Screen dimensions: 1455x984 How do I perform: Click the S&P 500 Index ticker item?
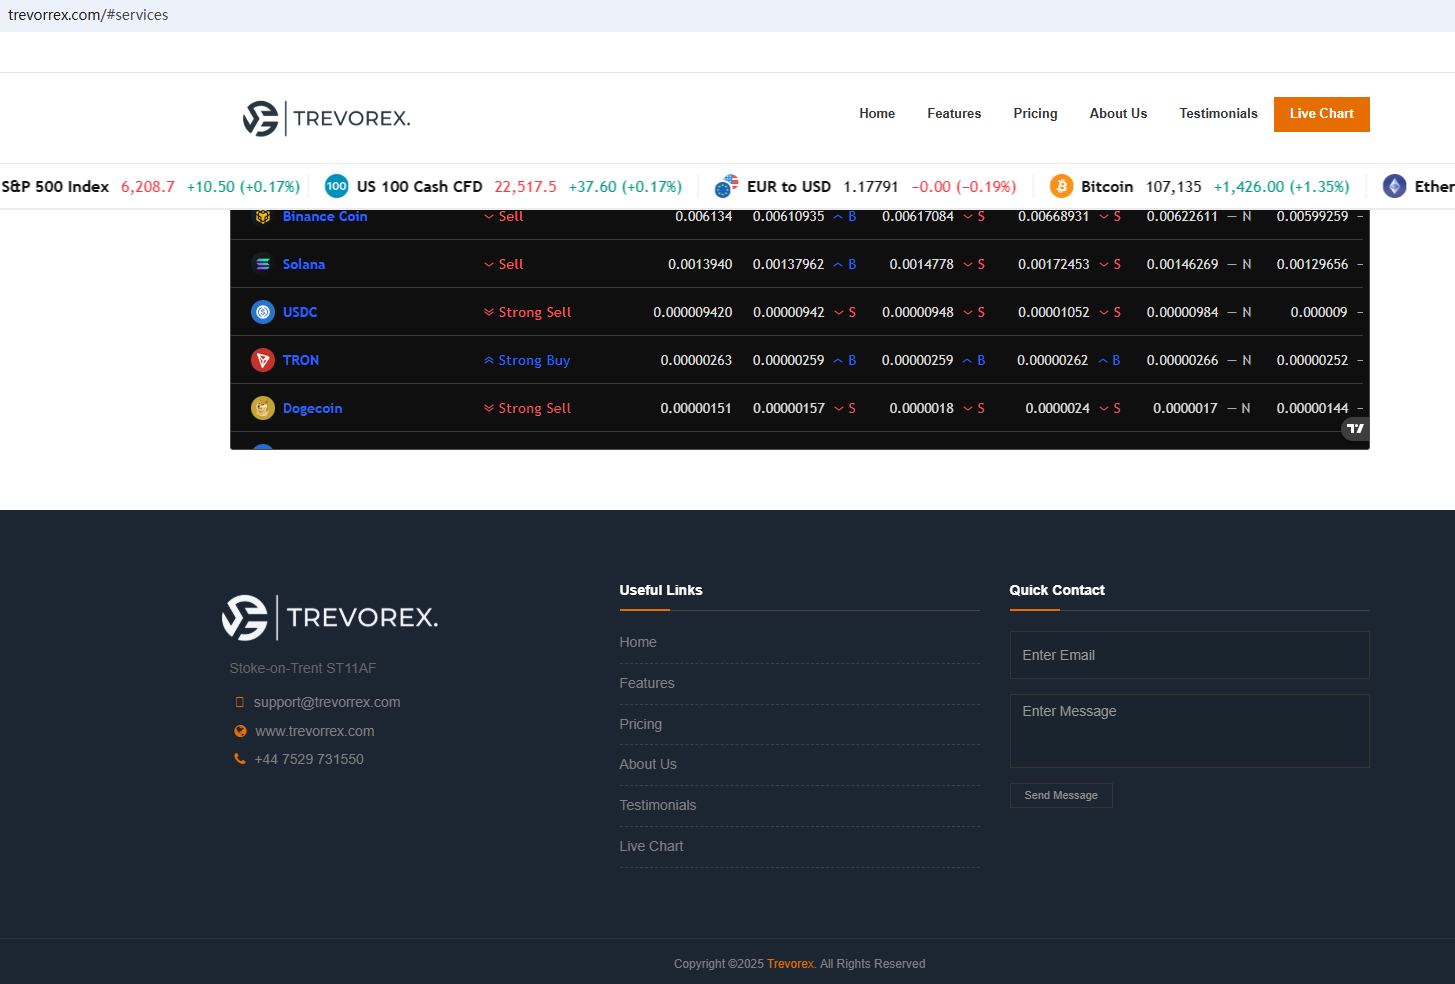(x=56, y=187)
